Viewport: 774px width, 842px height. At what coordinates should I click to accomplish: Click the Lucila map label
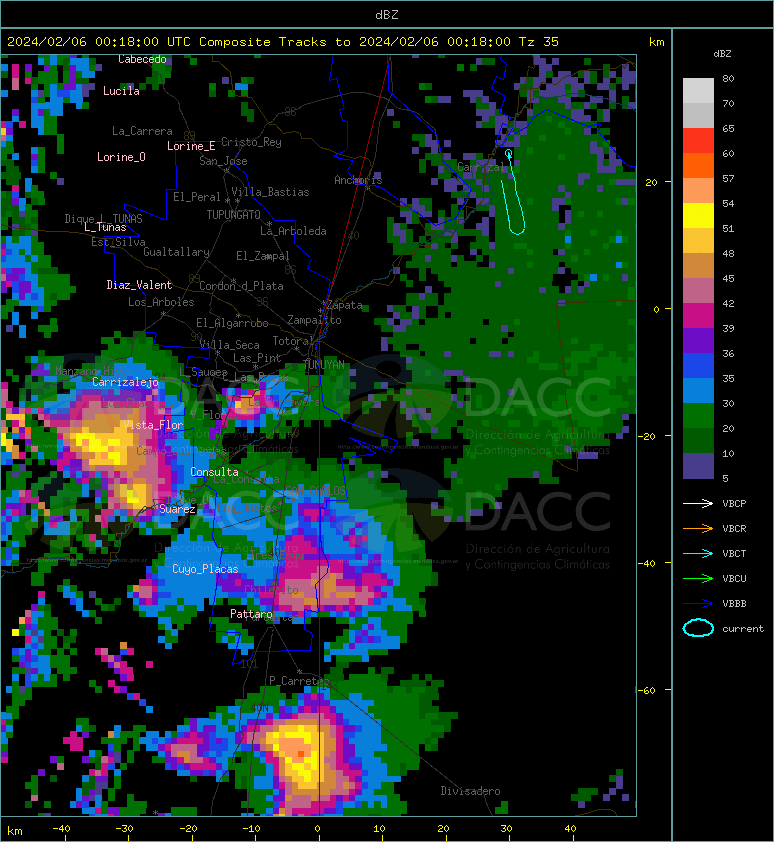pyautogui.click(x=121, y=91)
